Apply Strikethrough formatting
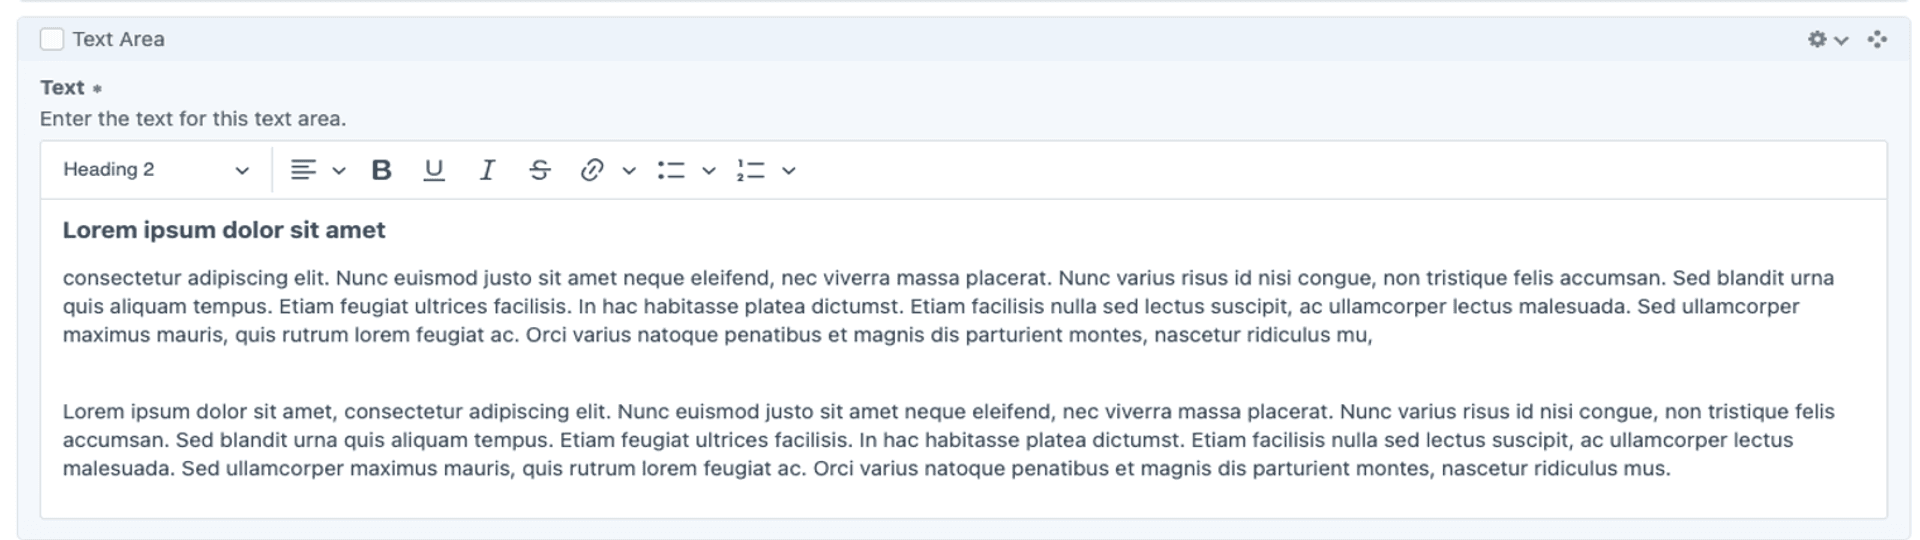 [540, 170]
